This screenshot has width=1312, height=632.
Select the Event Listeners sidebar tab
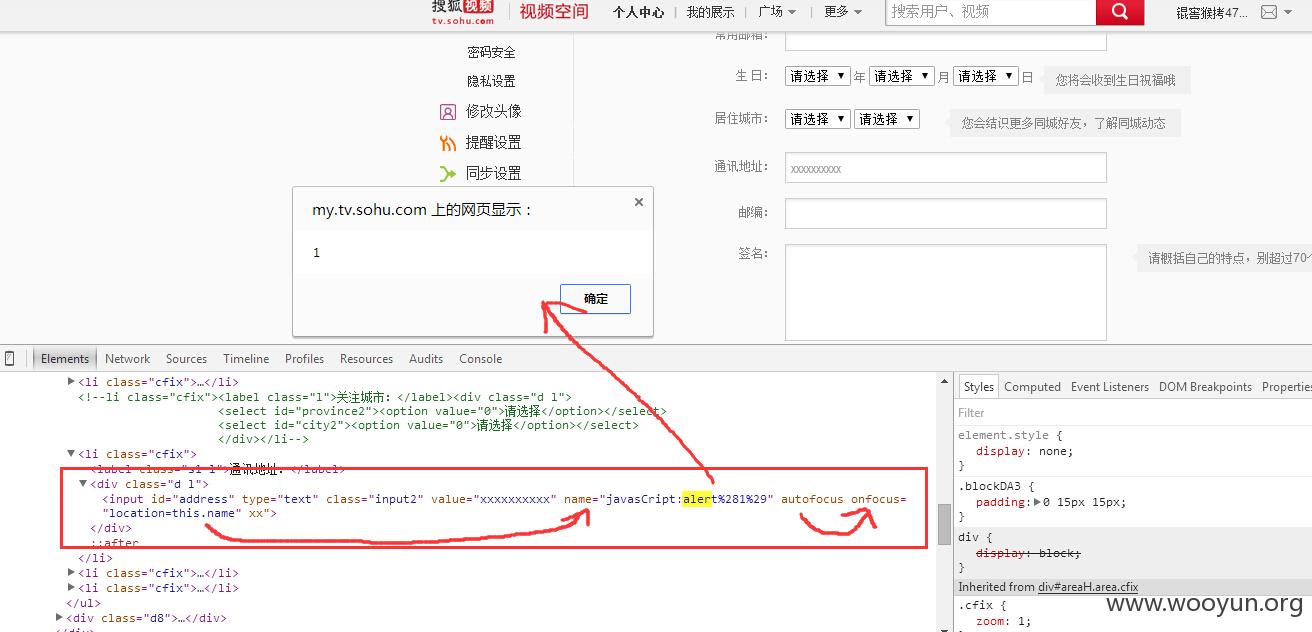pyautogui.click(x=1110, y=387)
